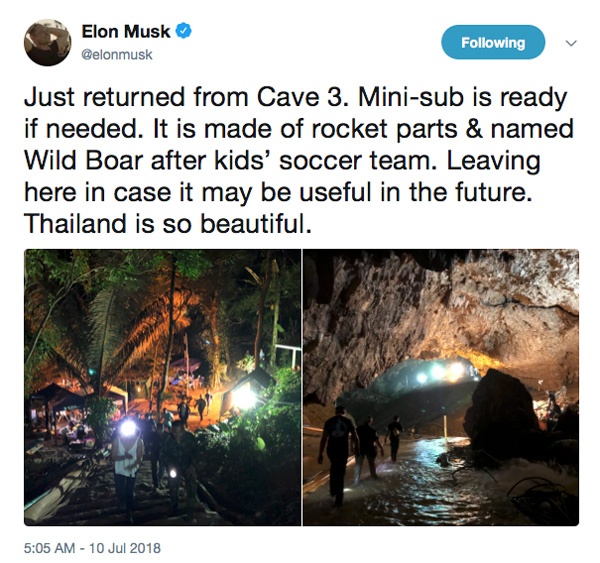Click the blue verified badge
This screenshot has width=600, height=563.
coord(183,31)
